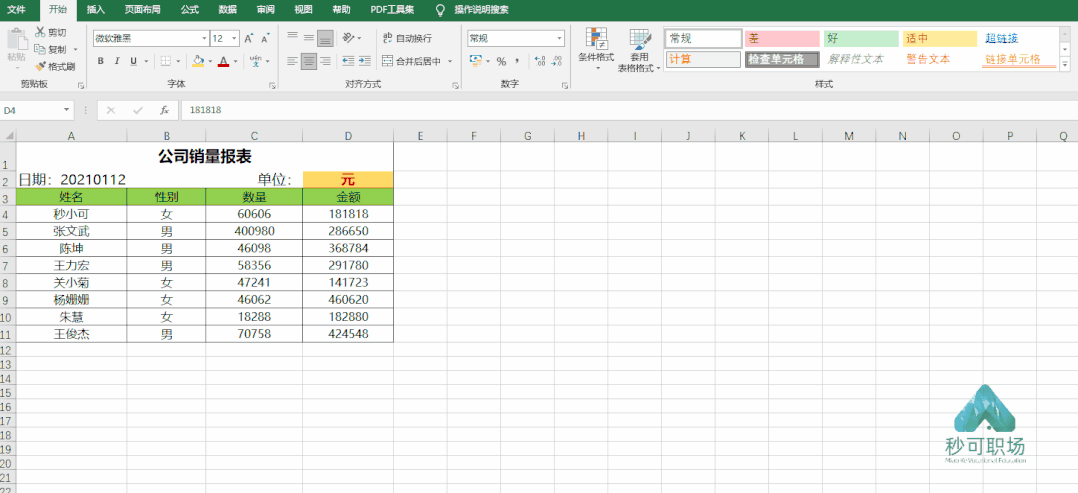Screen dimensions: 1078x493
Task: Select column D header
Action: pos(348,136)
